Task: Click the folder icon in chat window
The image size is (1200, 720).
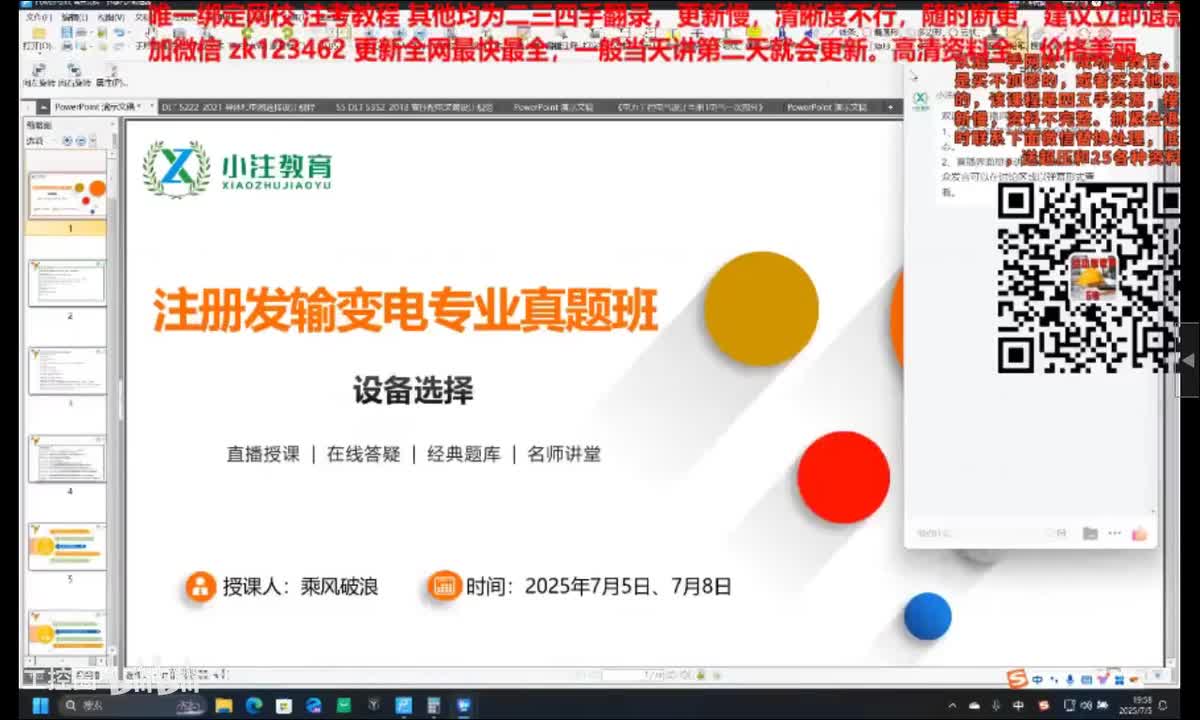Action: pos(1090,534)
